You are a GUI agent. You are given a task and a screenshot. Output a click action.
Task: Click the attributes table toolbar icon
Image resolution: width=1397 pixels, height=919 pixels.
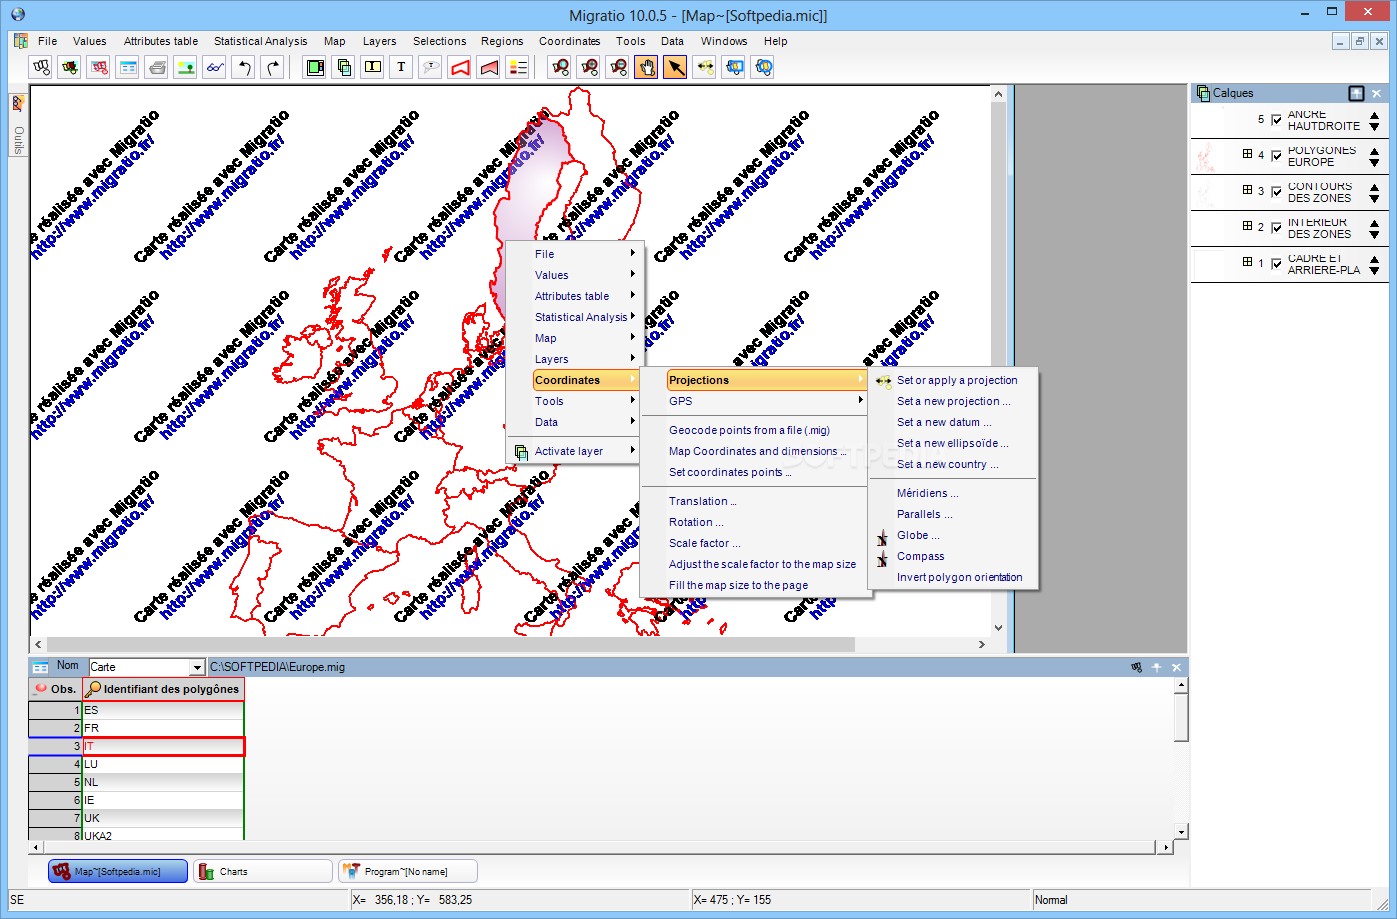point(128,67)
